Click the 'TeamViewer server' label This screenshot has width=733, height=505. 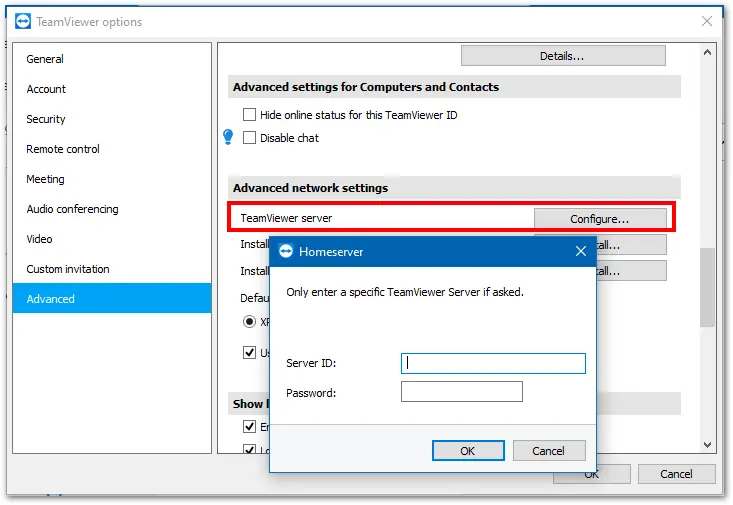point(286,218)
